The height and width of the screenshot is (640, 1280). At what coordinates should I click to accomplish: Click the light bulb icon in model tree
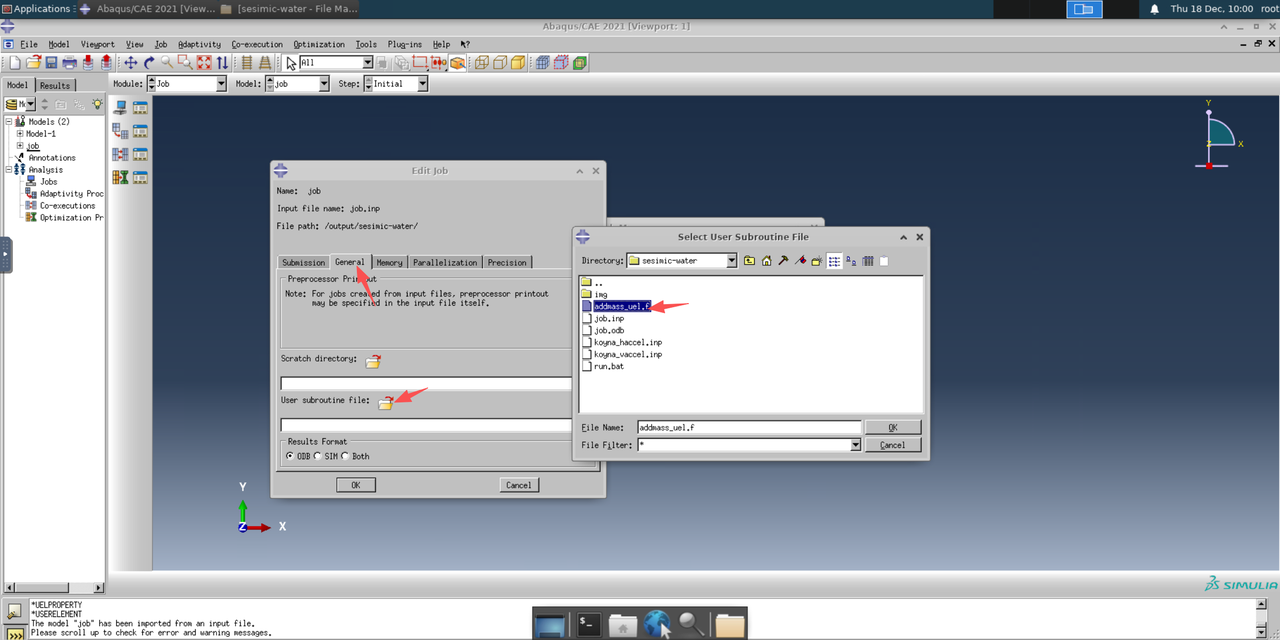[97, 104]
